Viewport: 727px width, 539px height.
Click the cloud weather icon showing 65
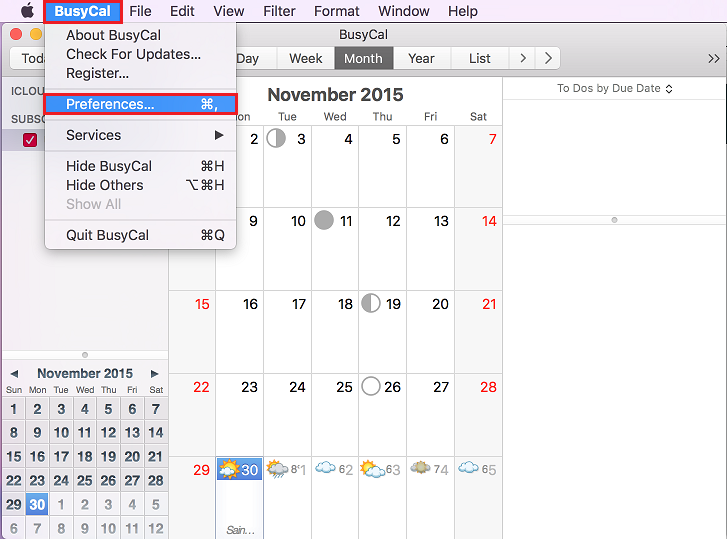(x=468, y=468)
